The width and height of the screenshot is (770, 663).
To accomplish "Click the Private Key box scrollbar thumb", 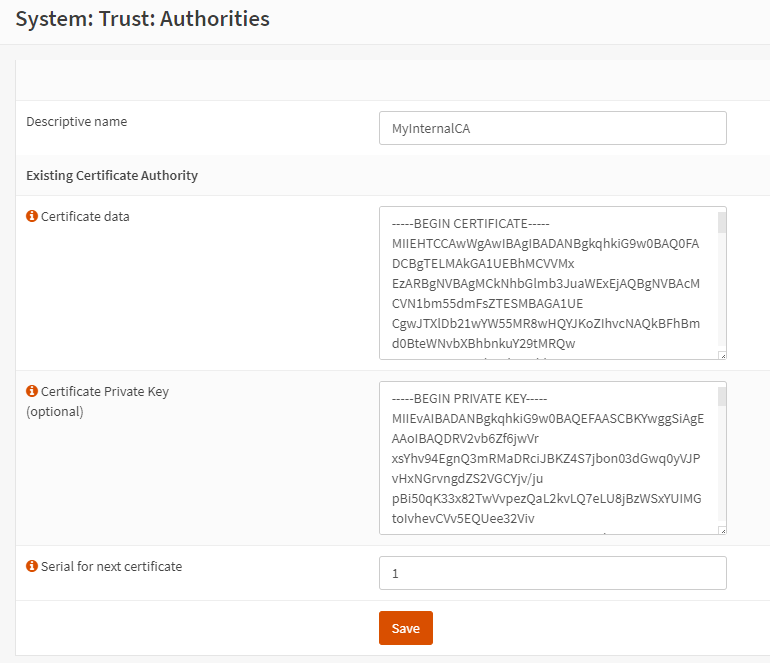I will point(722,397).
